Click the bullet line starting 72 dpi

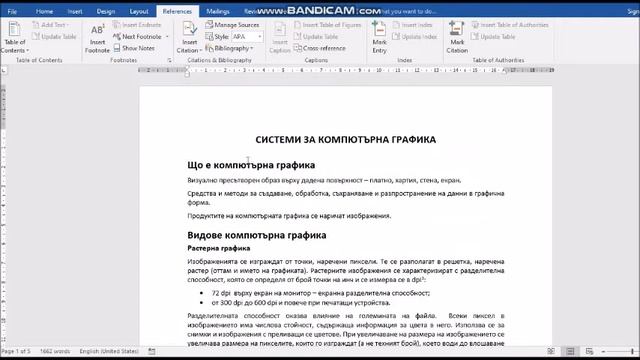point(320,293)
